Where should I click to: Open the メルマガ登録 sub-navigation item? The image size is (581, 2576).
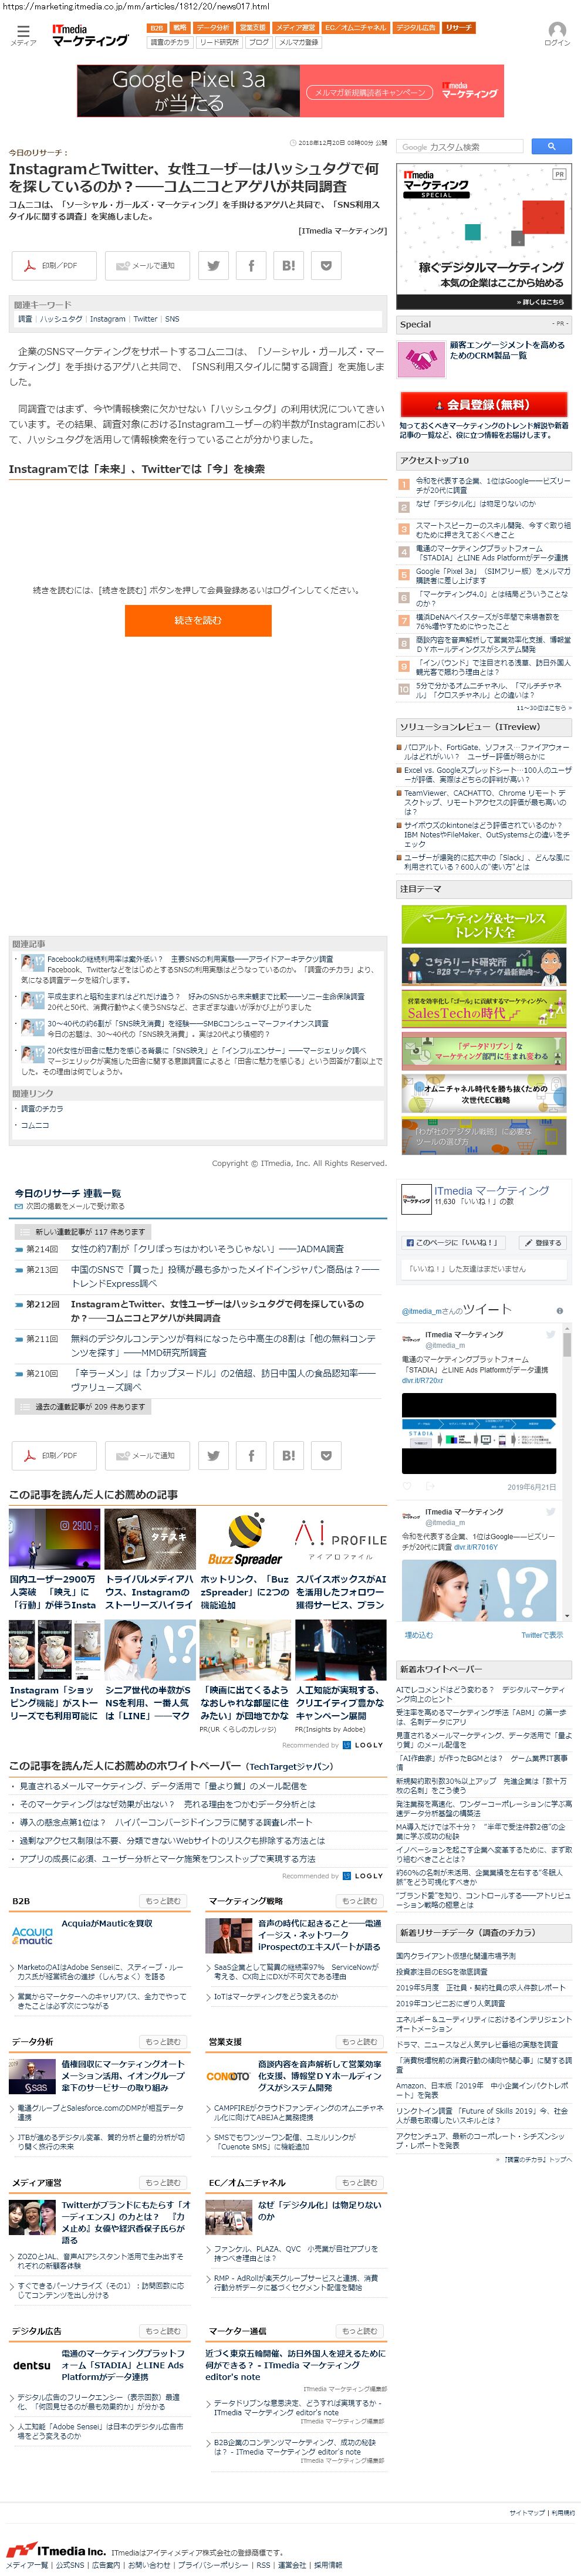[x=299, y=42]
